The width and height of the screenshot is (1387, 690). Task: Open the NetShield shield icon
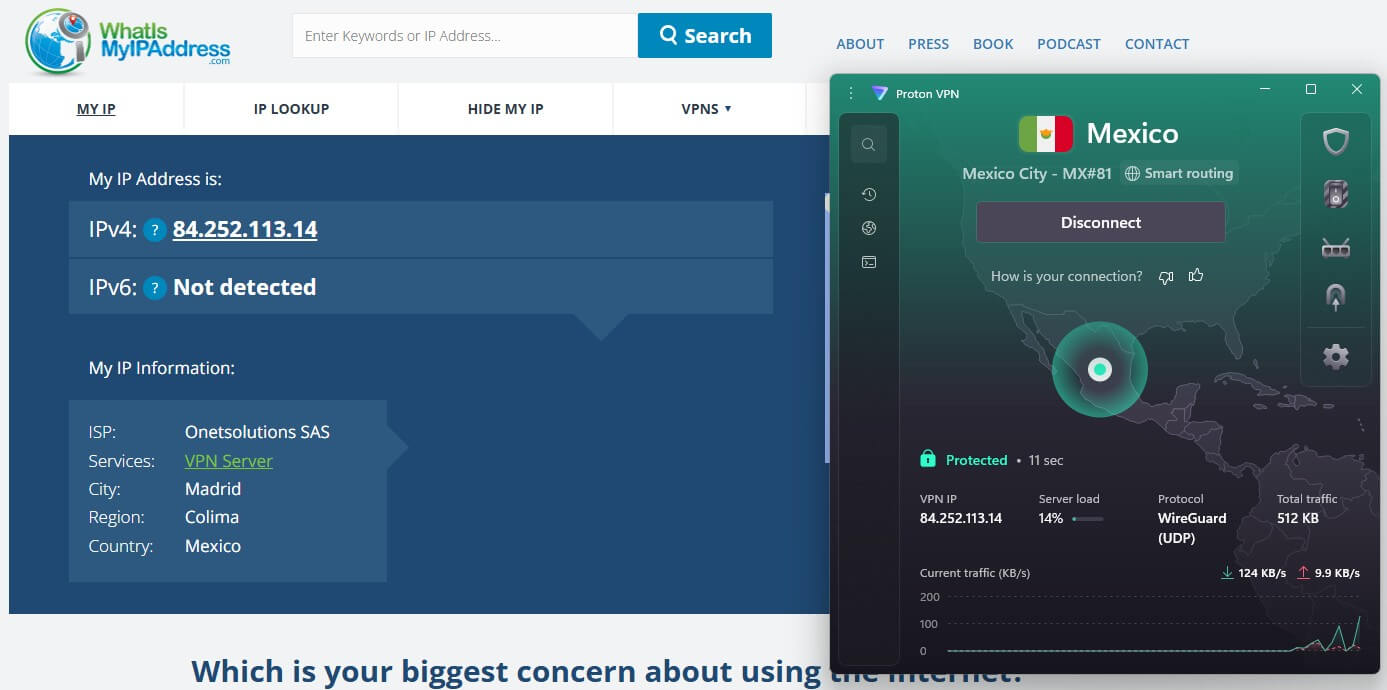[1336, 141]
